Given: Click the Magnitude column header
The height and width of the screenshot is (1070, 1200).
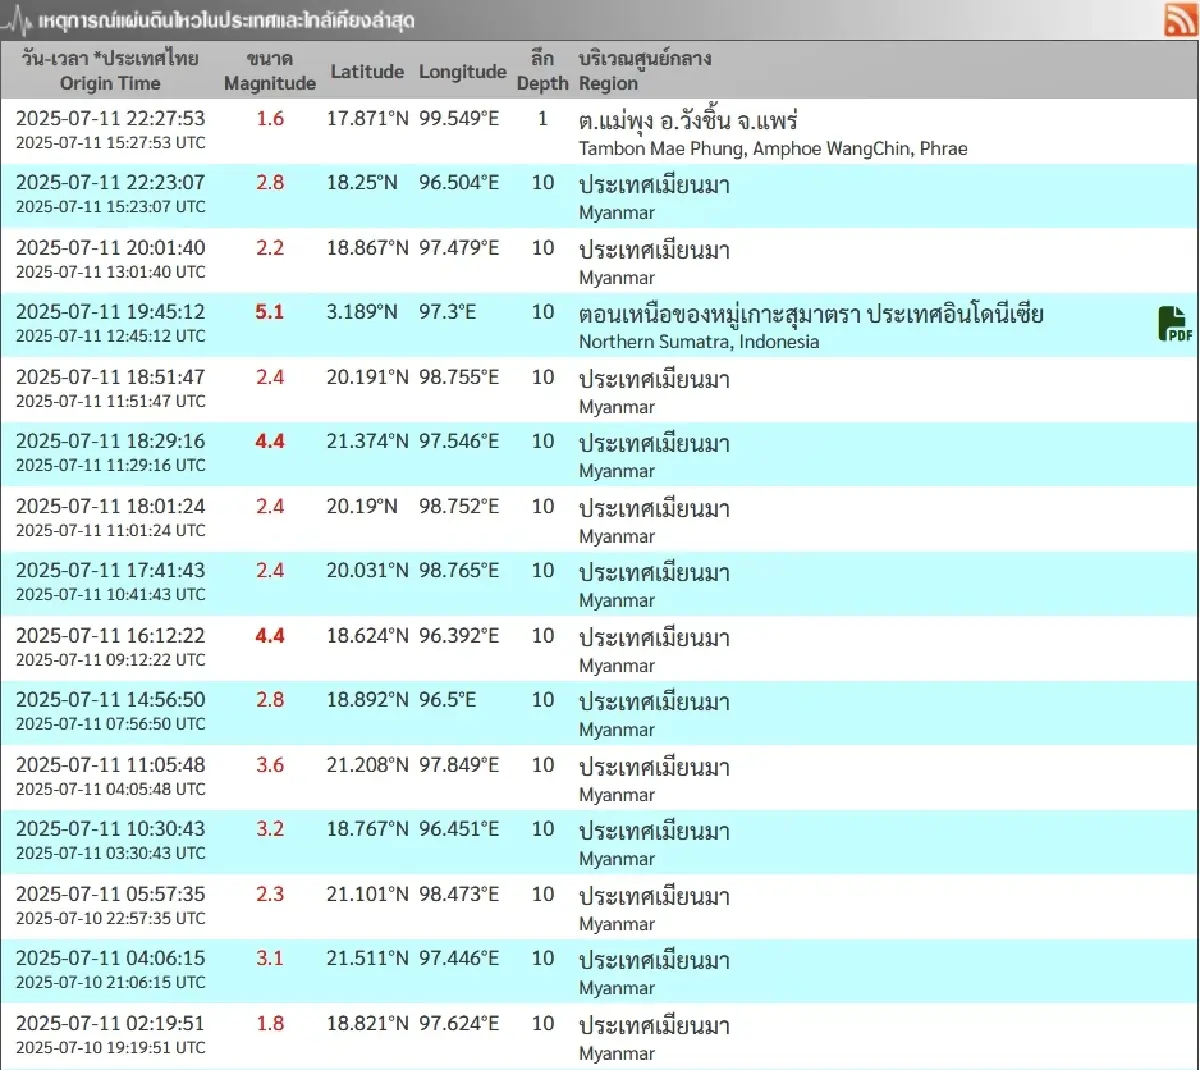Looking at the screenshot, I should pyautogui.click(x=270, y=84).
